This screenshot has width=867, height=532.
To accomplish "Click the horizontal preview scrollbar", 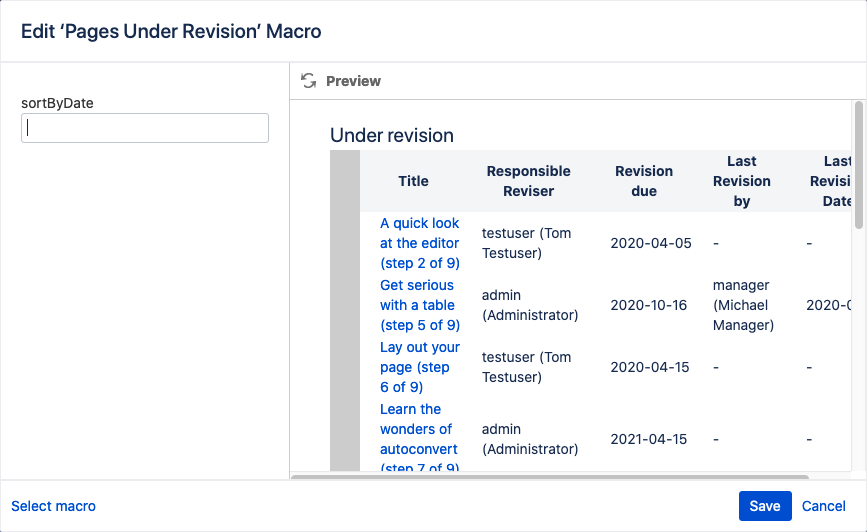I will tap(550, 476).
